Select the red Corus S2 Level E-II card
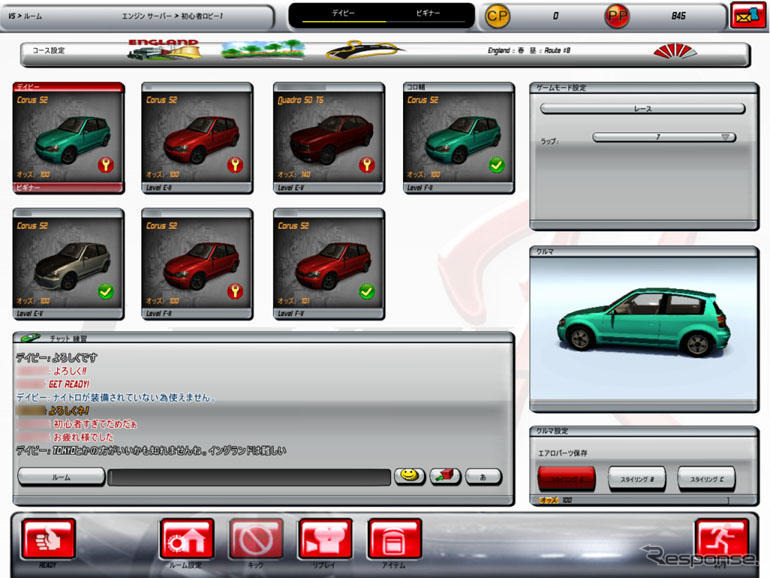 click(197, 138)
